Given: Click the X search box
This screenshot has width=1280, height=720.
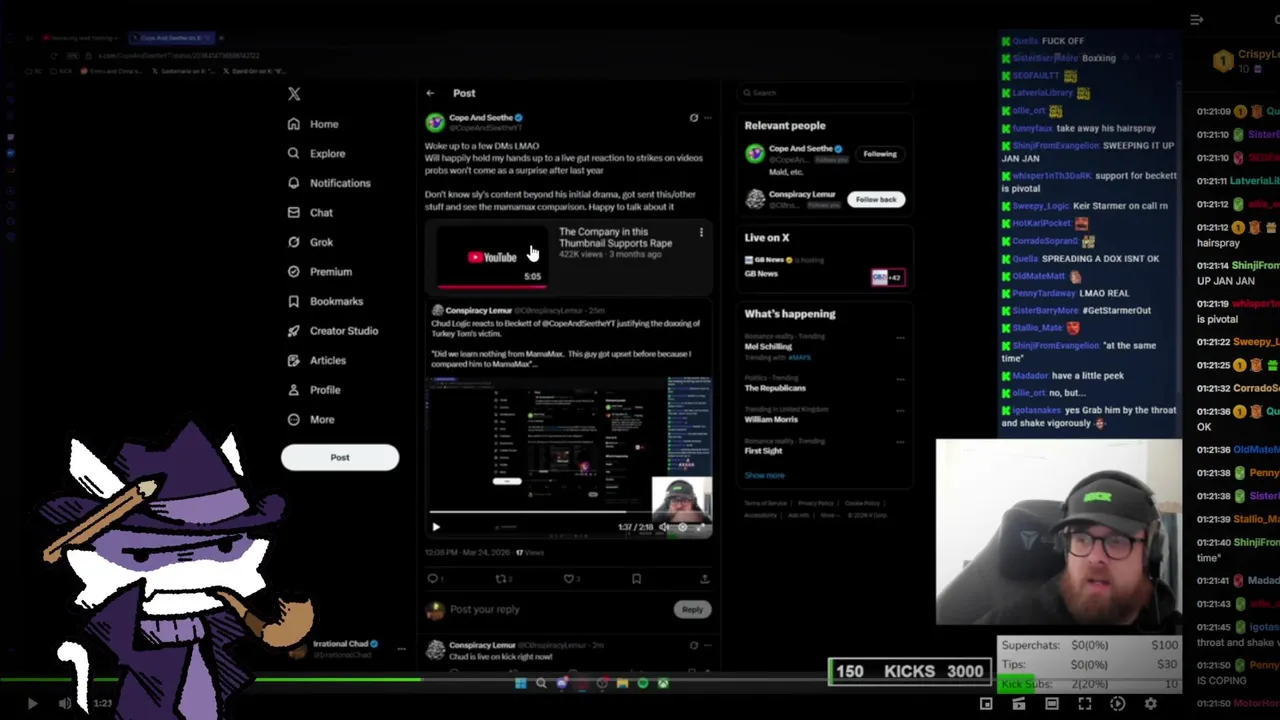Looking at the screenshot, I should pos(823,93).
